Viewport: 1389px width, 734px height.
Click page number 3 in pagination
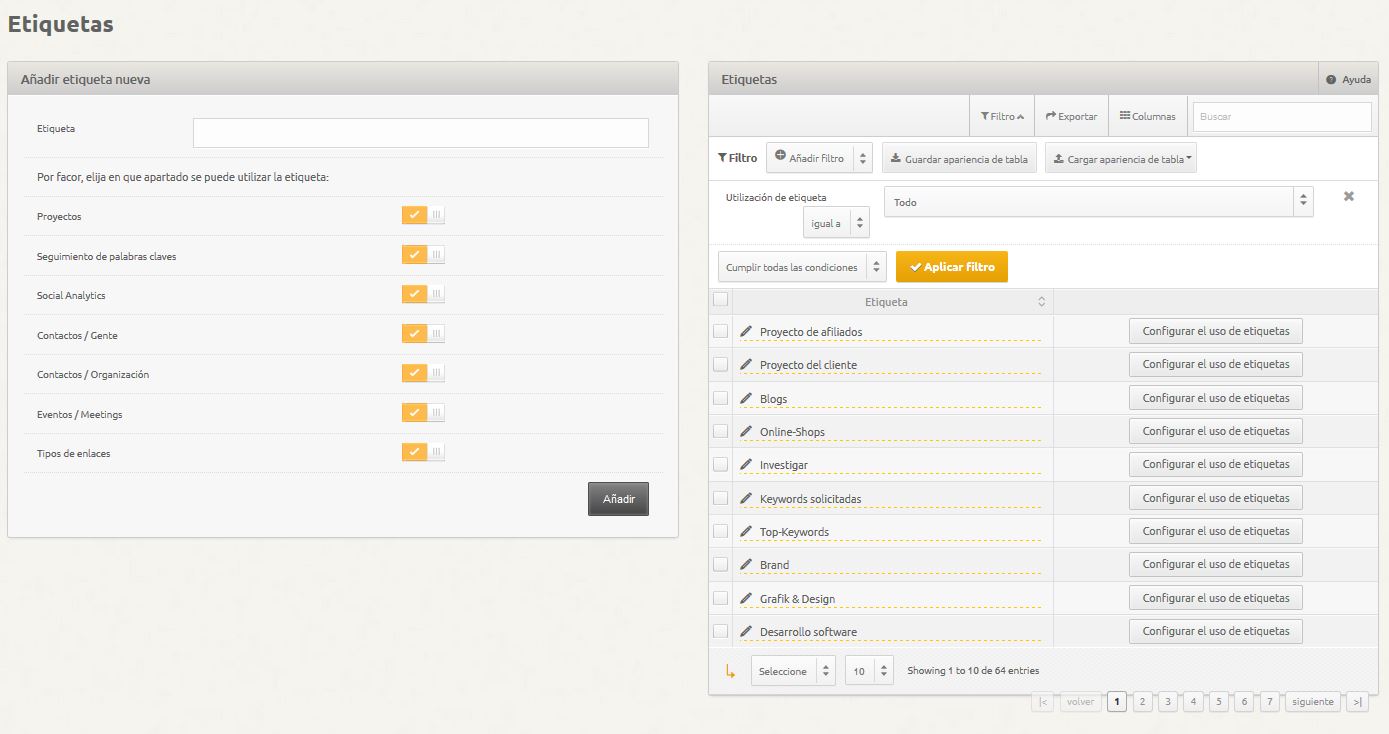point(1167,702)
